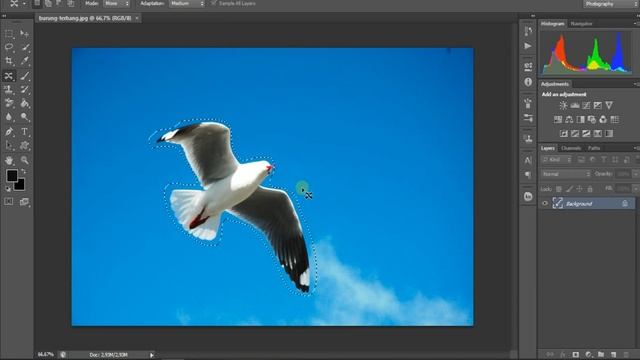The image size is (640, 360).
Task: Select the Move tool
Action: pos(24,34)
